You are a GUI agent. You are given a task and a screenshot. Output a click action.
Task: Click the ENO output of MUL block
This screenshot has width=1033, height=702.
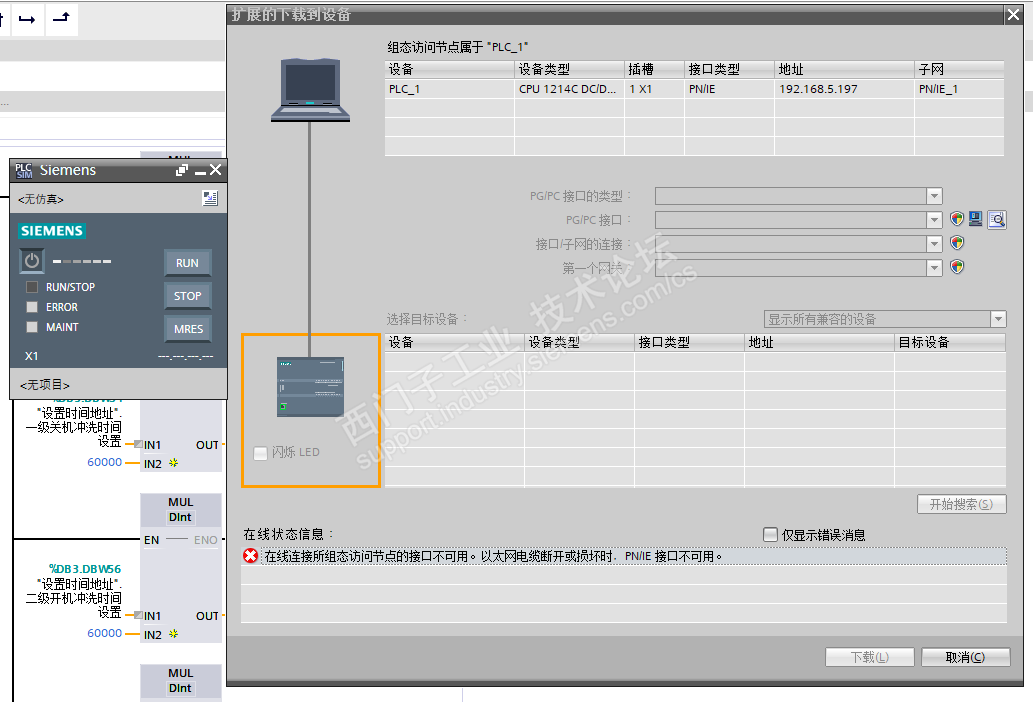pos(206,540)
